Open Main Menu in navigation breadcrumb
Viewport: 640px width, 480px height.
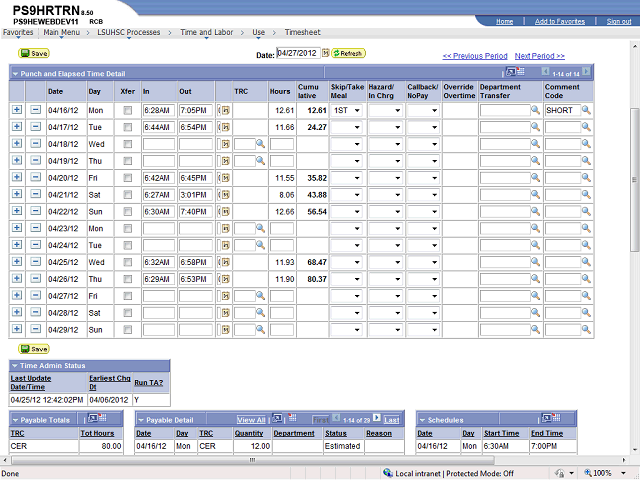(x=62, y=32)
